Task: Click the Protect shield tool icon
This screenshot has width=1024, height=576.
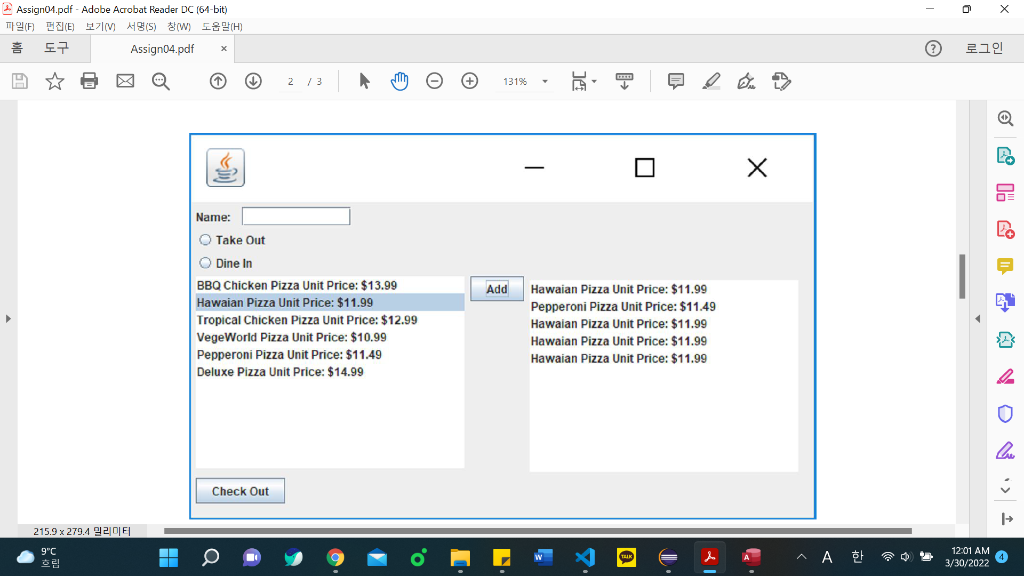Action: point(1005,414)
